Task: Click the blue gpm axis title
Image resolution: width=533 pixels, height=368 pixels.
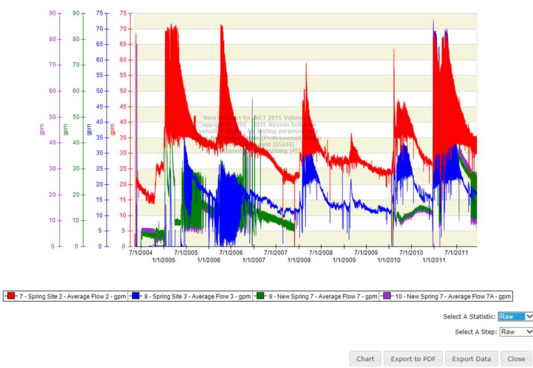Action: (89, 130)
